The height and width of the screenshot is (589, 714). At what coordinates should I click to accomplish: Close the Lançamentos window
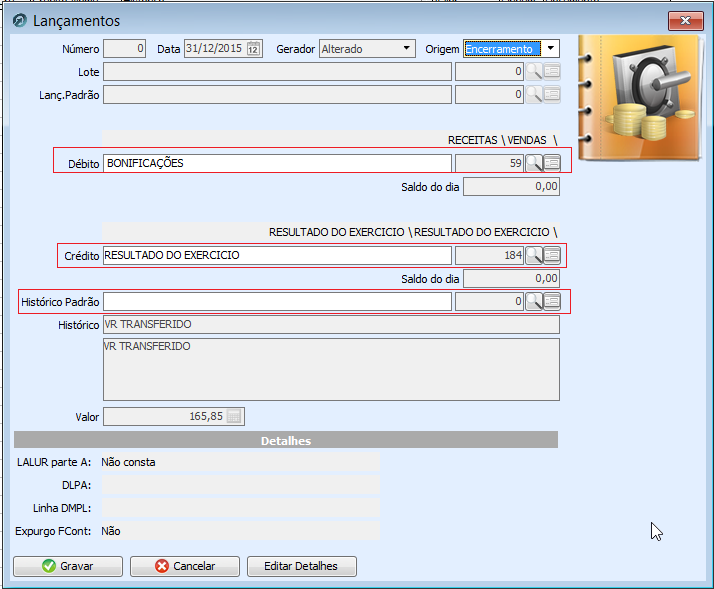[x=685, y=20]
